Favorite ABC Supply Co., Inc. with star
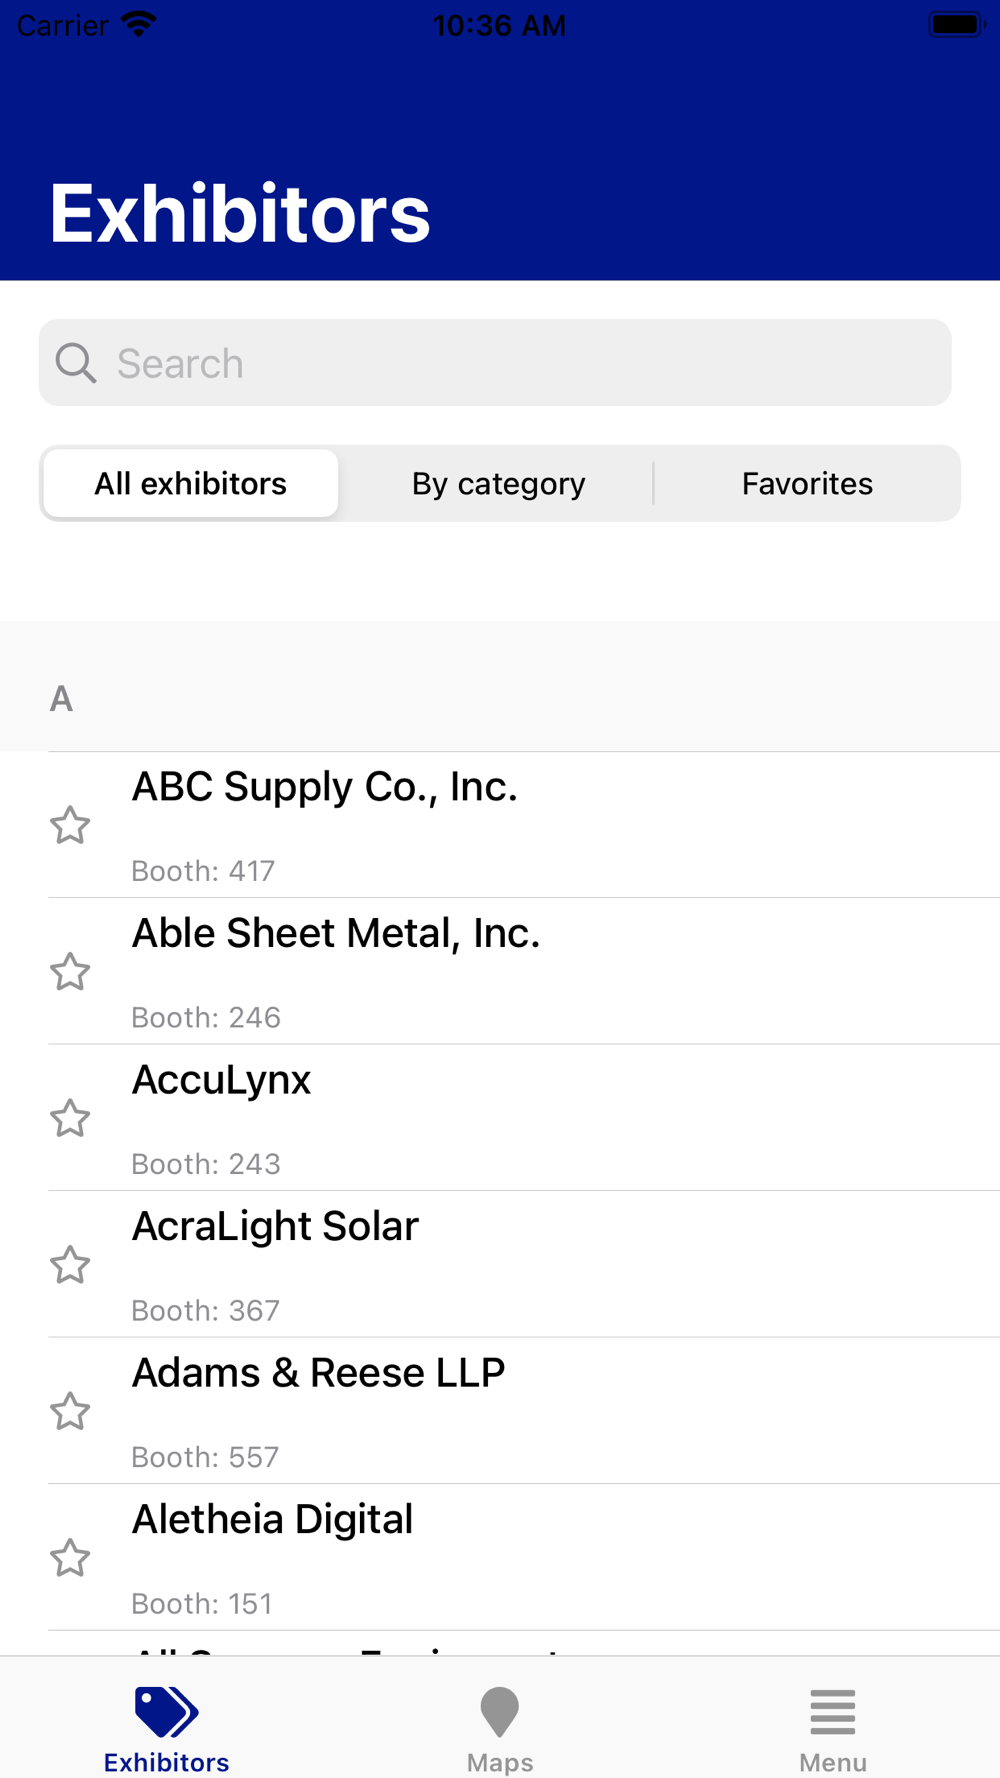 pos(70,825)
